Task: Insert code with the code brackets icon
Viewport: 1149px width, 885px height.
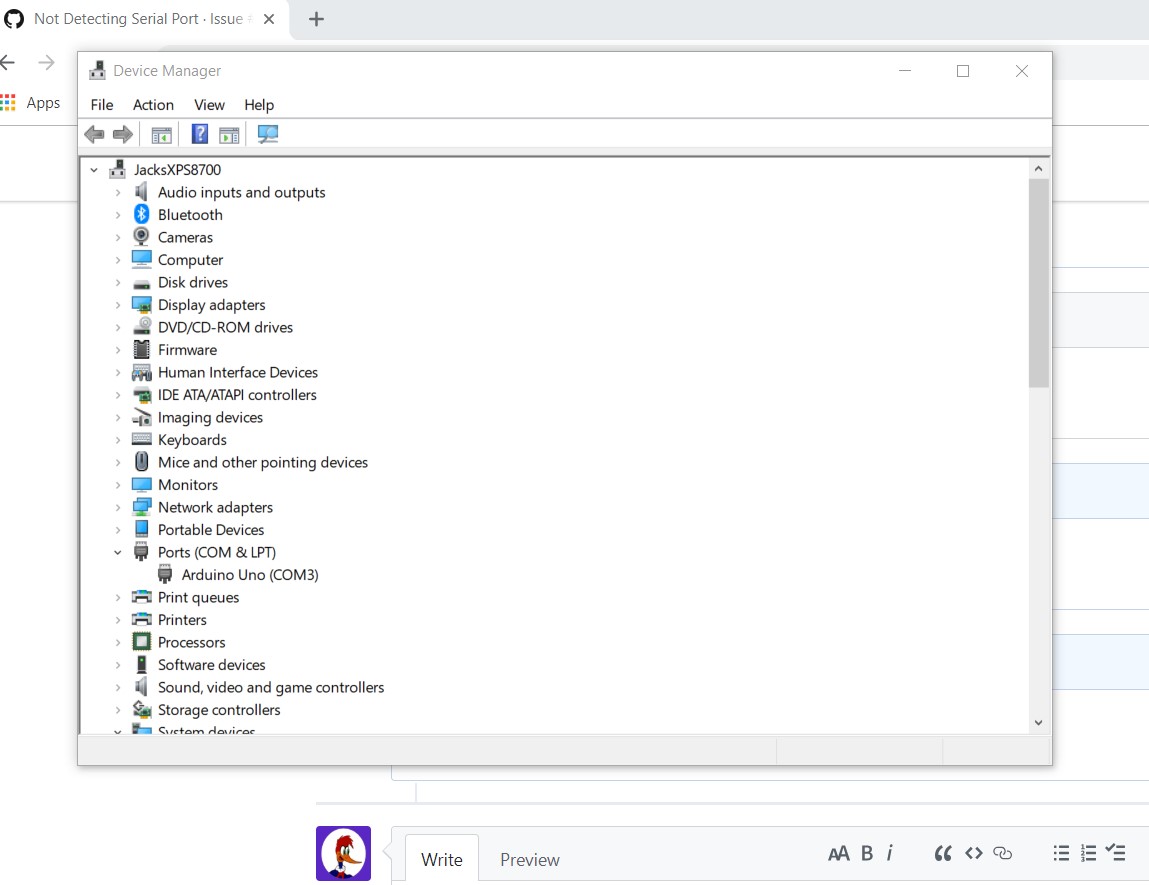Action: click(974, 853)
